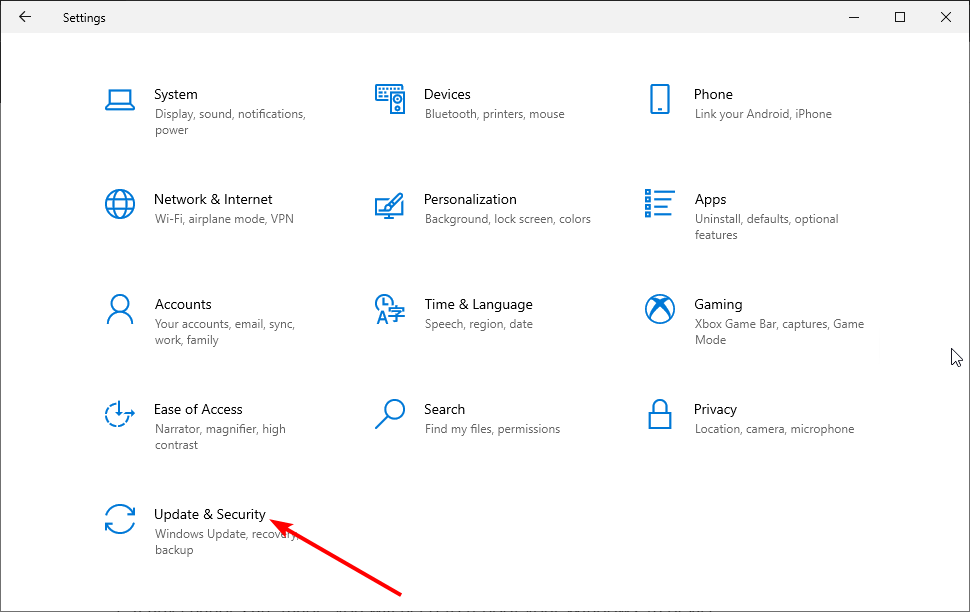
Task: Open the Update & Security label
Action: point(210,514)
